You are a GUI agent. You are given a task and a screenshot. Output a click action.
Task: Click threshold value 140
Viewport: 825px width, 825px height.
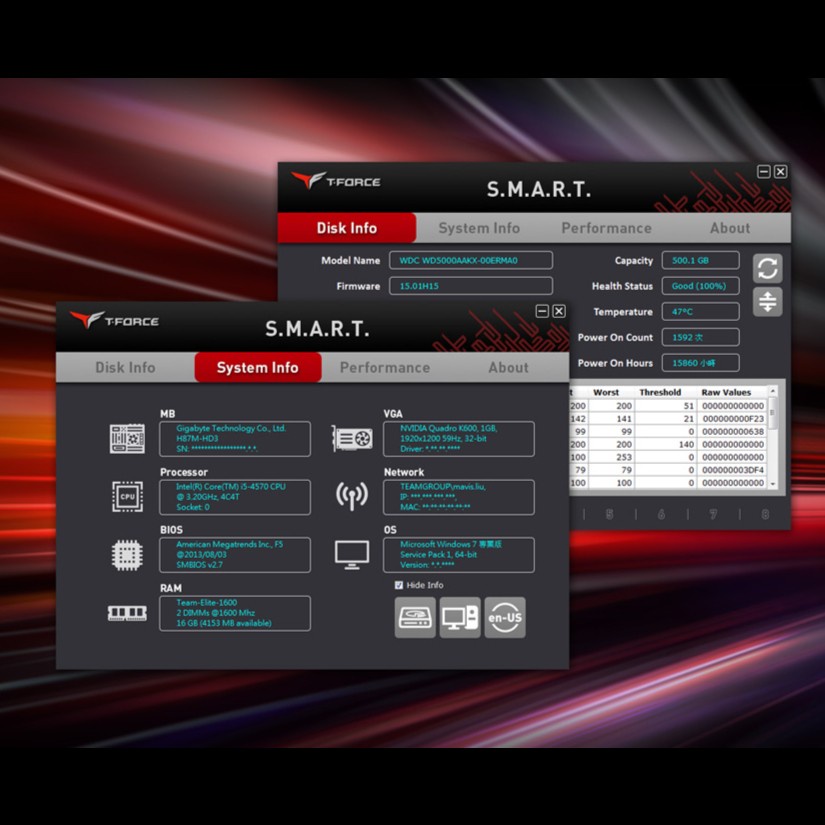pos(686,445)
